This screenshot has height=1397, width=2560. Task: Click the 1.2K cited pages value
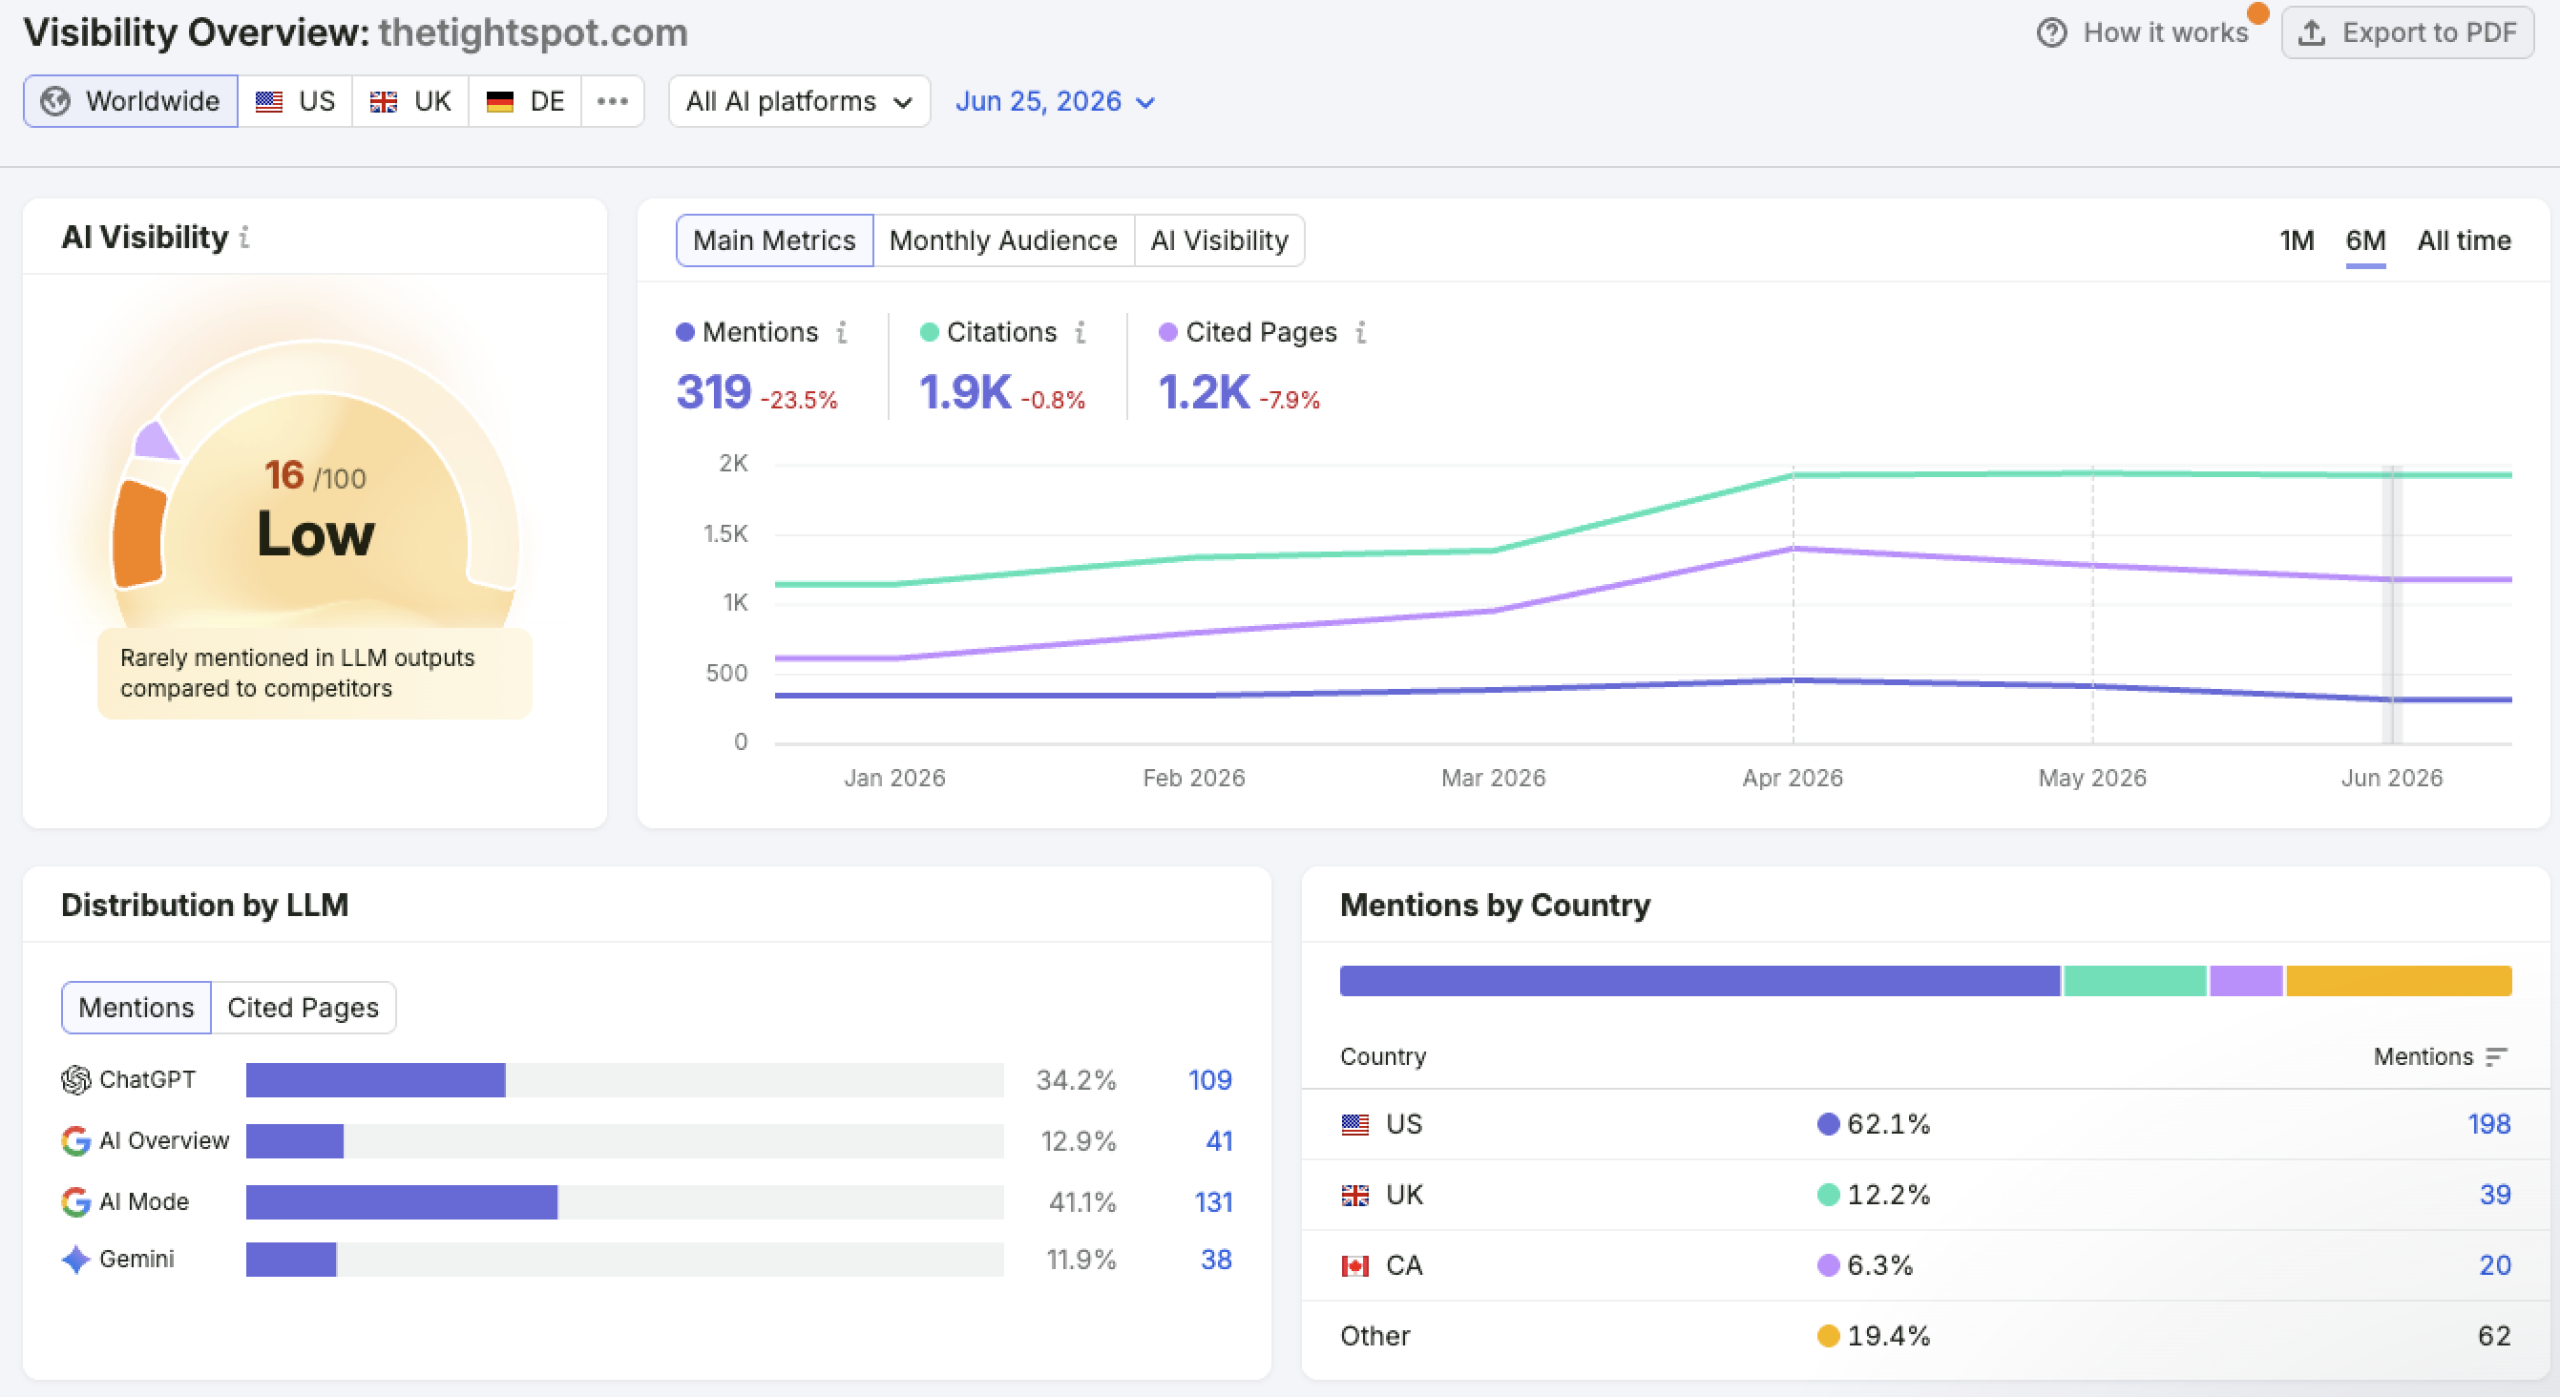(x=1204, y=392)
